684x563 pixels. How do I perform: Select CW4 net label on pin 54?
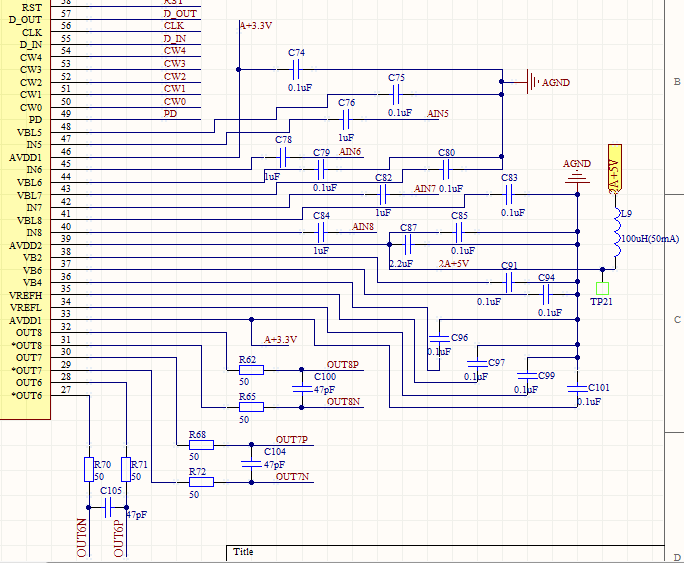tap(174, 51)
